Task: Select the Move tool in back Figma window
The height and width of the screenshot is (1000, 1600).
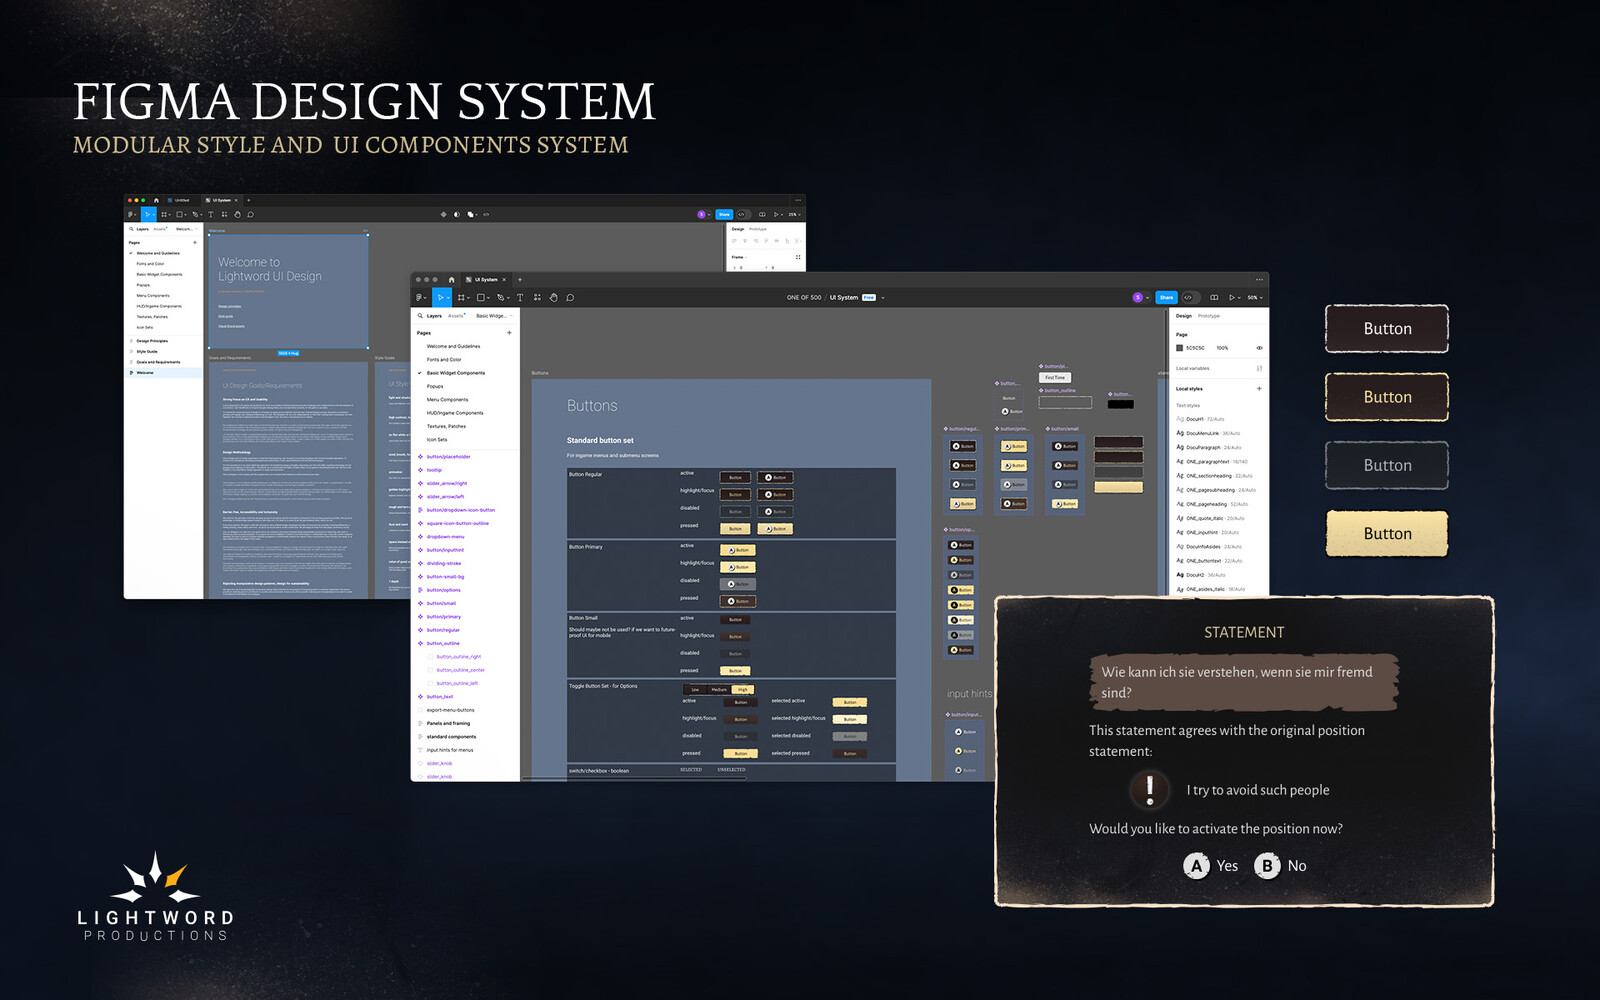Action: pos(148,214)
